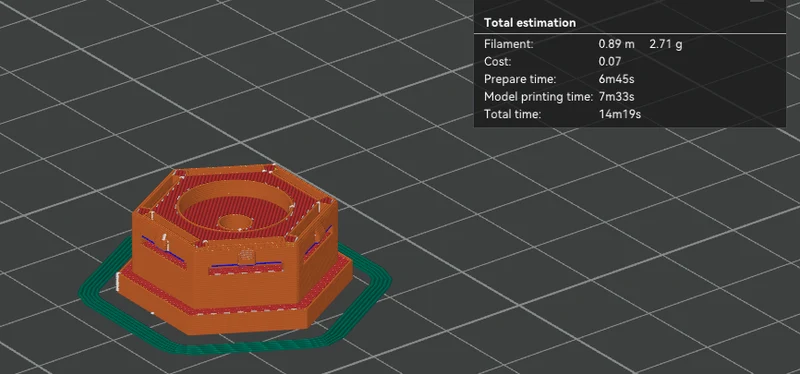800x374 pixels.
Task: Click the Filament label in estimation panel
Action: [x=509, y=44]
